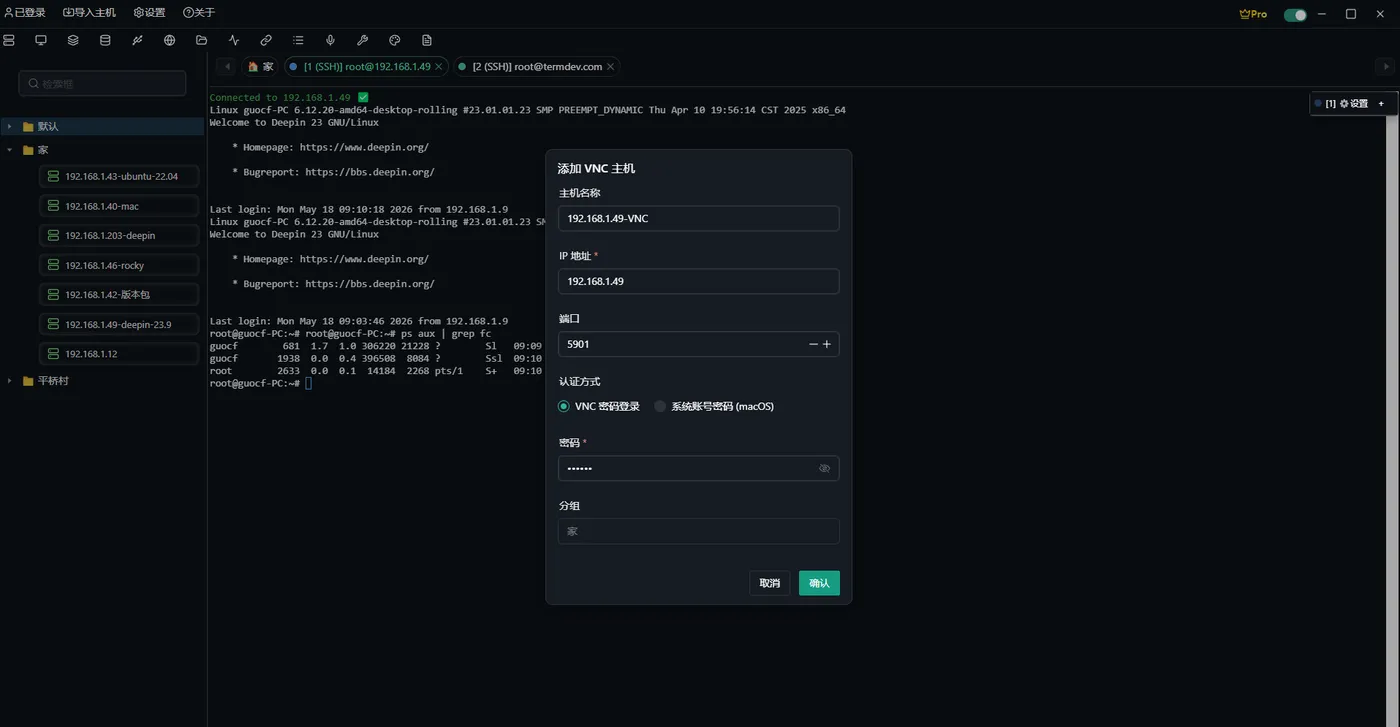This screenshot has height=727, width=1400.
Task: Click the microphone icon in toolbar
Action: [x=330, y=40]
